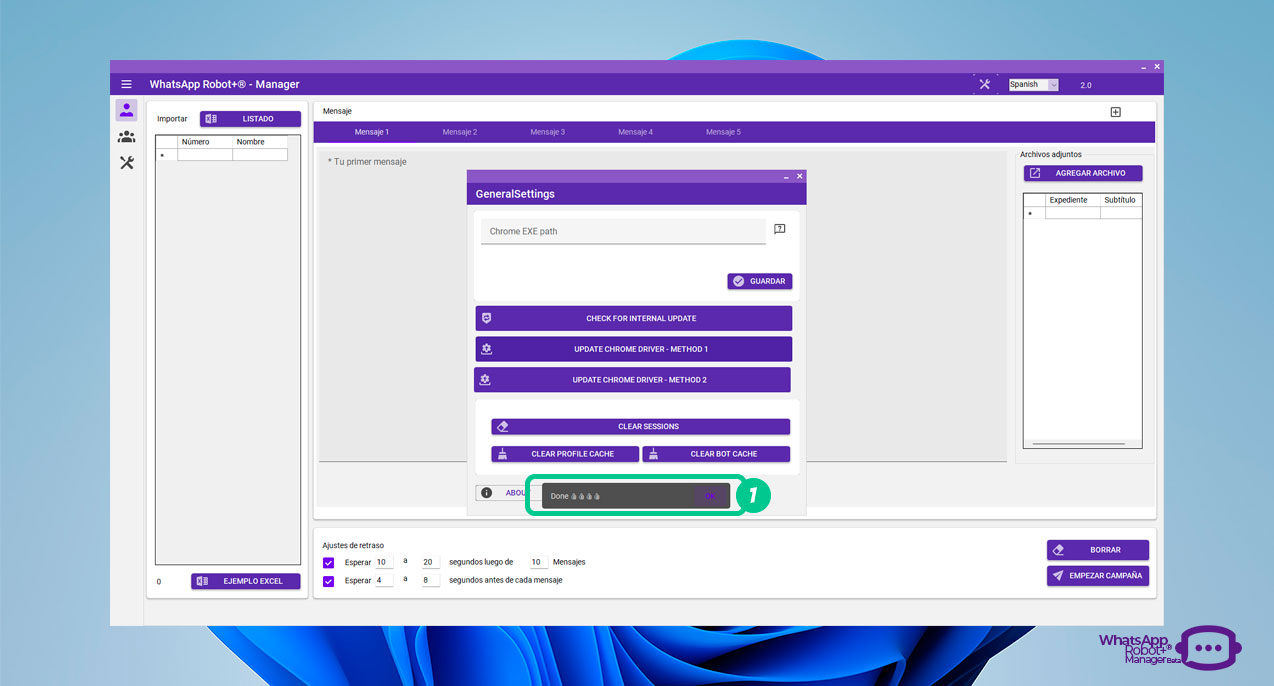Screen dimensions: 1274x686
Task: Click the maximum wait field showing 20
Action: (431, 562)
